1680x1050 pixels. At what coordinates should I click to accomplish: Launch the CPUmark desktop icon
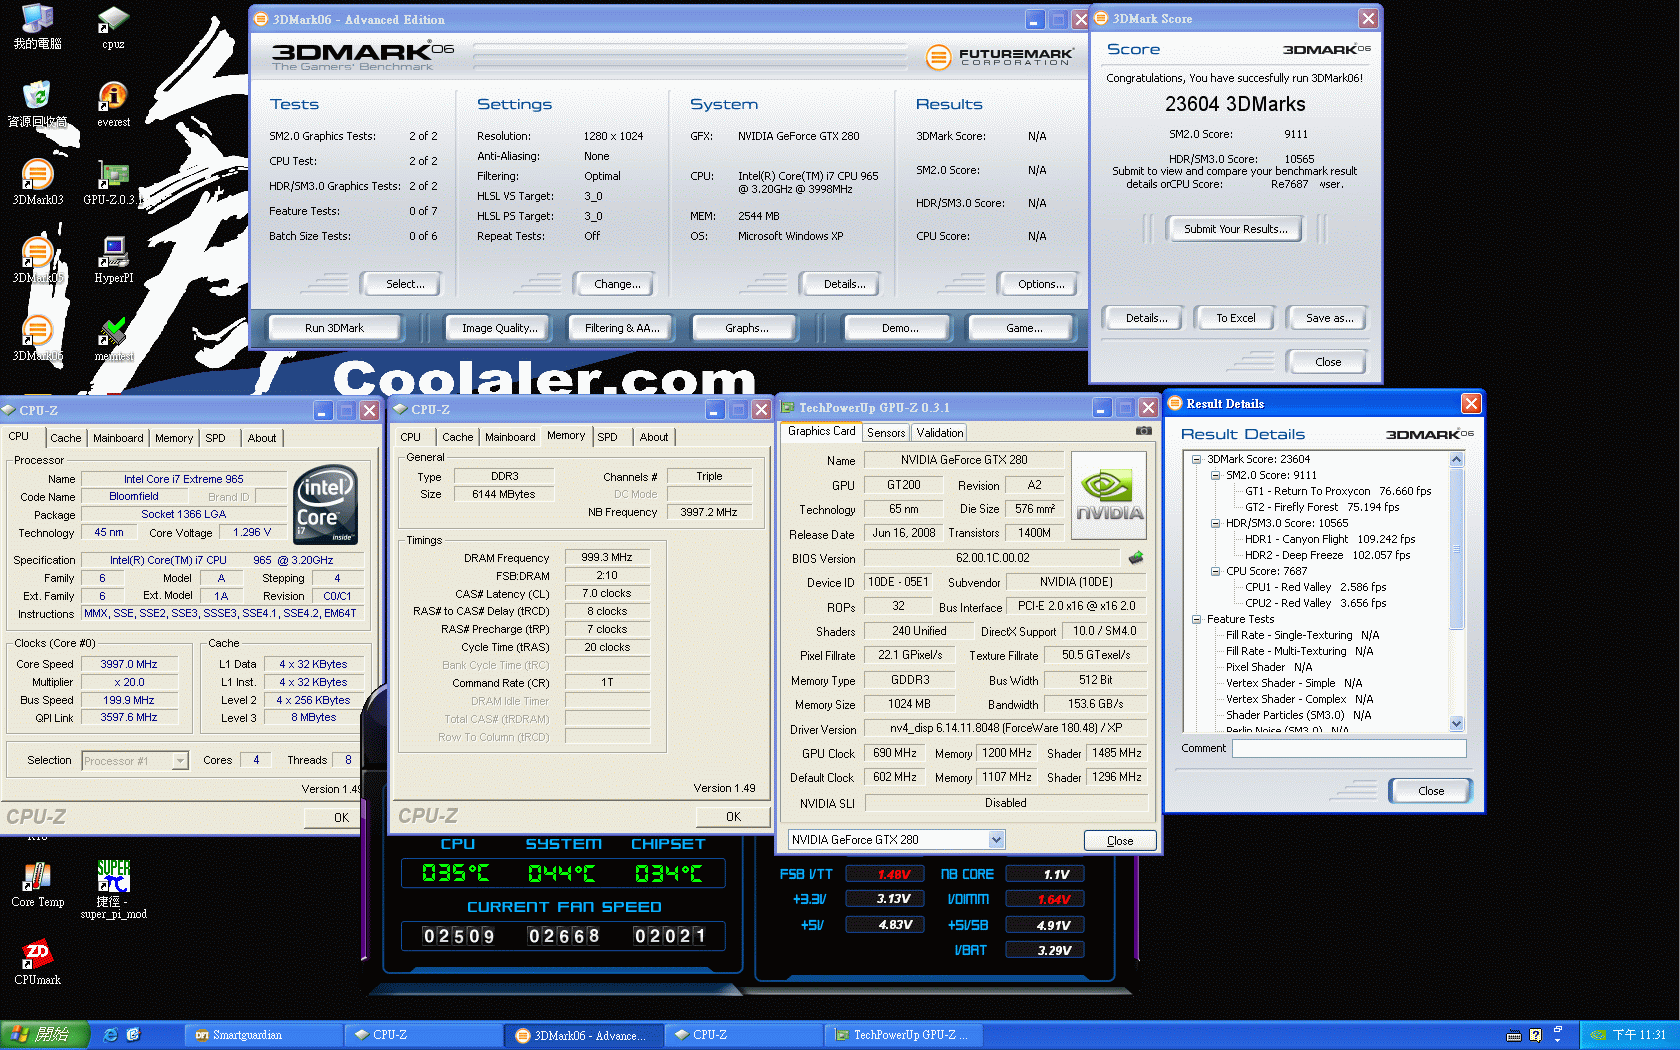click(37, 962)
